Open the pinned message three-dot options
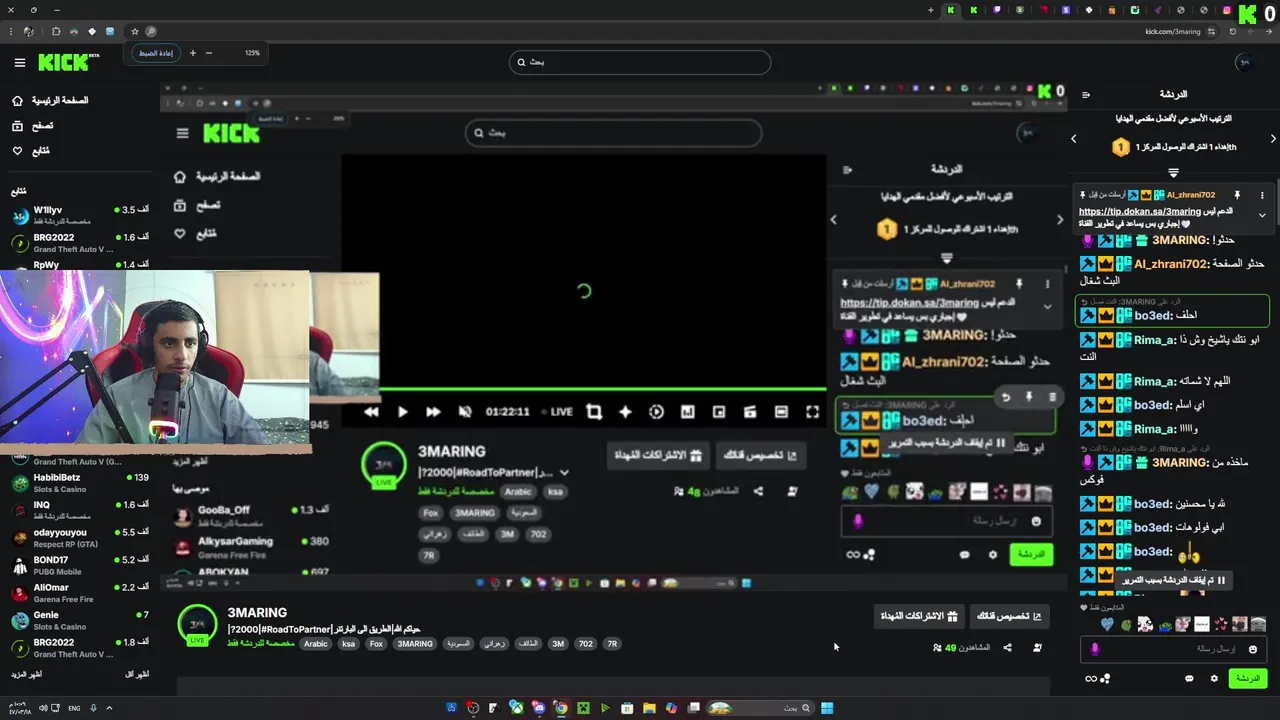This screenshot has height=720, width=1280. pyautogui.click(x=1262, y=195)
